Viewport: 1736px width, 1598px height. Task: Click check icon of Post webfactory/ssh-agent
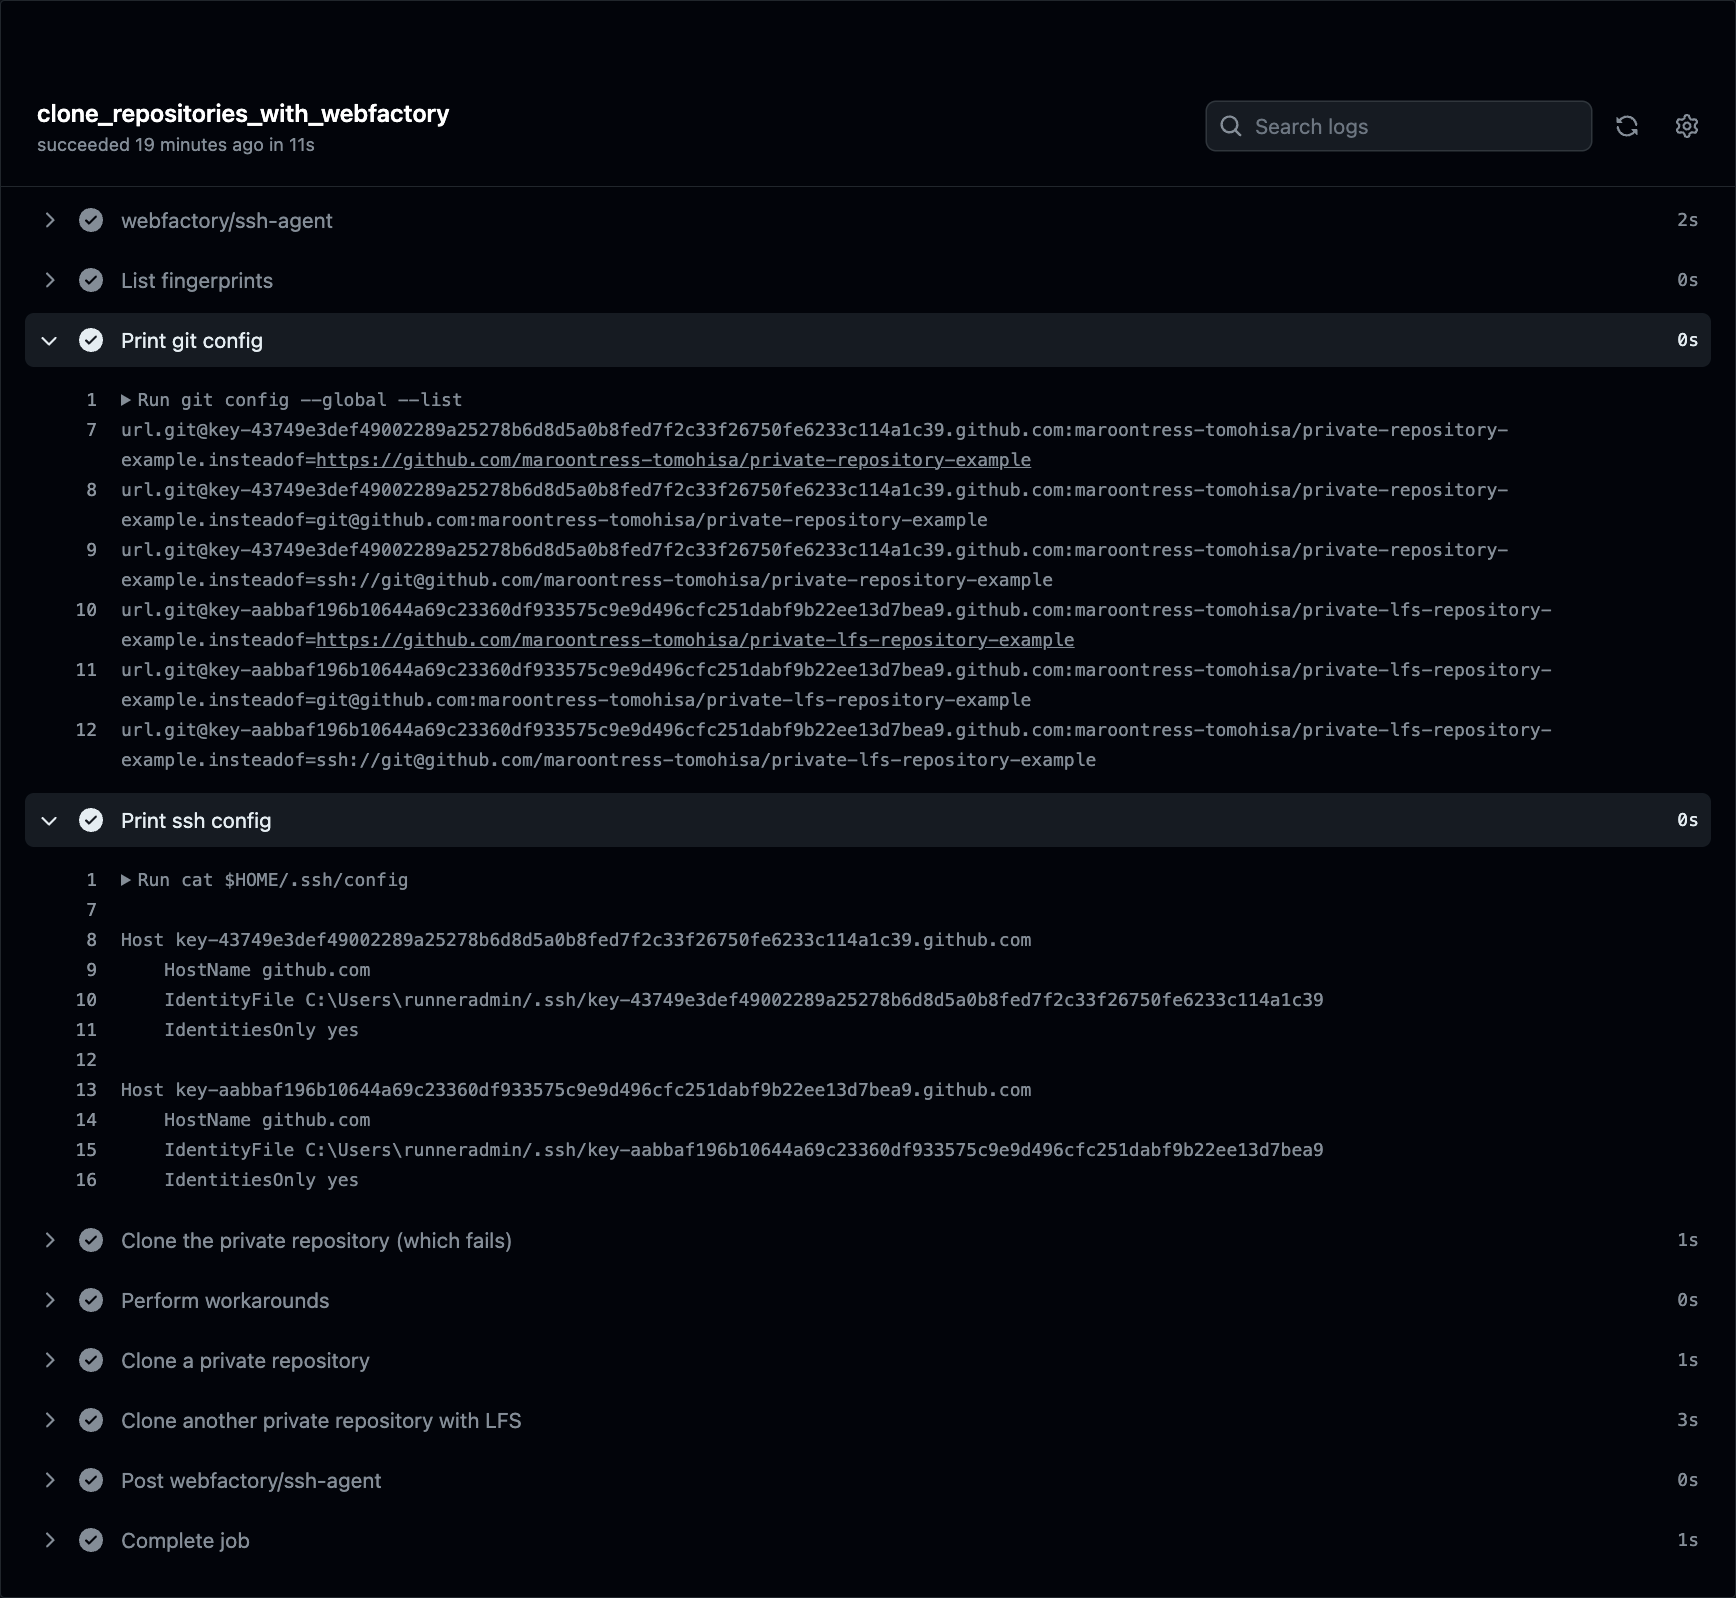click(x=91, y=1480)
